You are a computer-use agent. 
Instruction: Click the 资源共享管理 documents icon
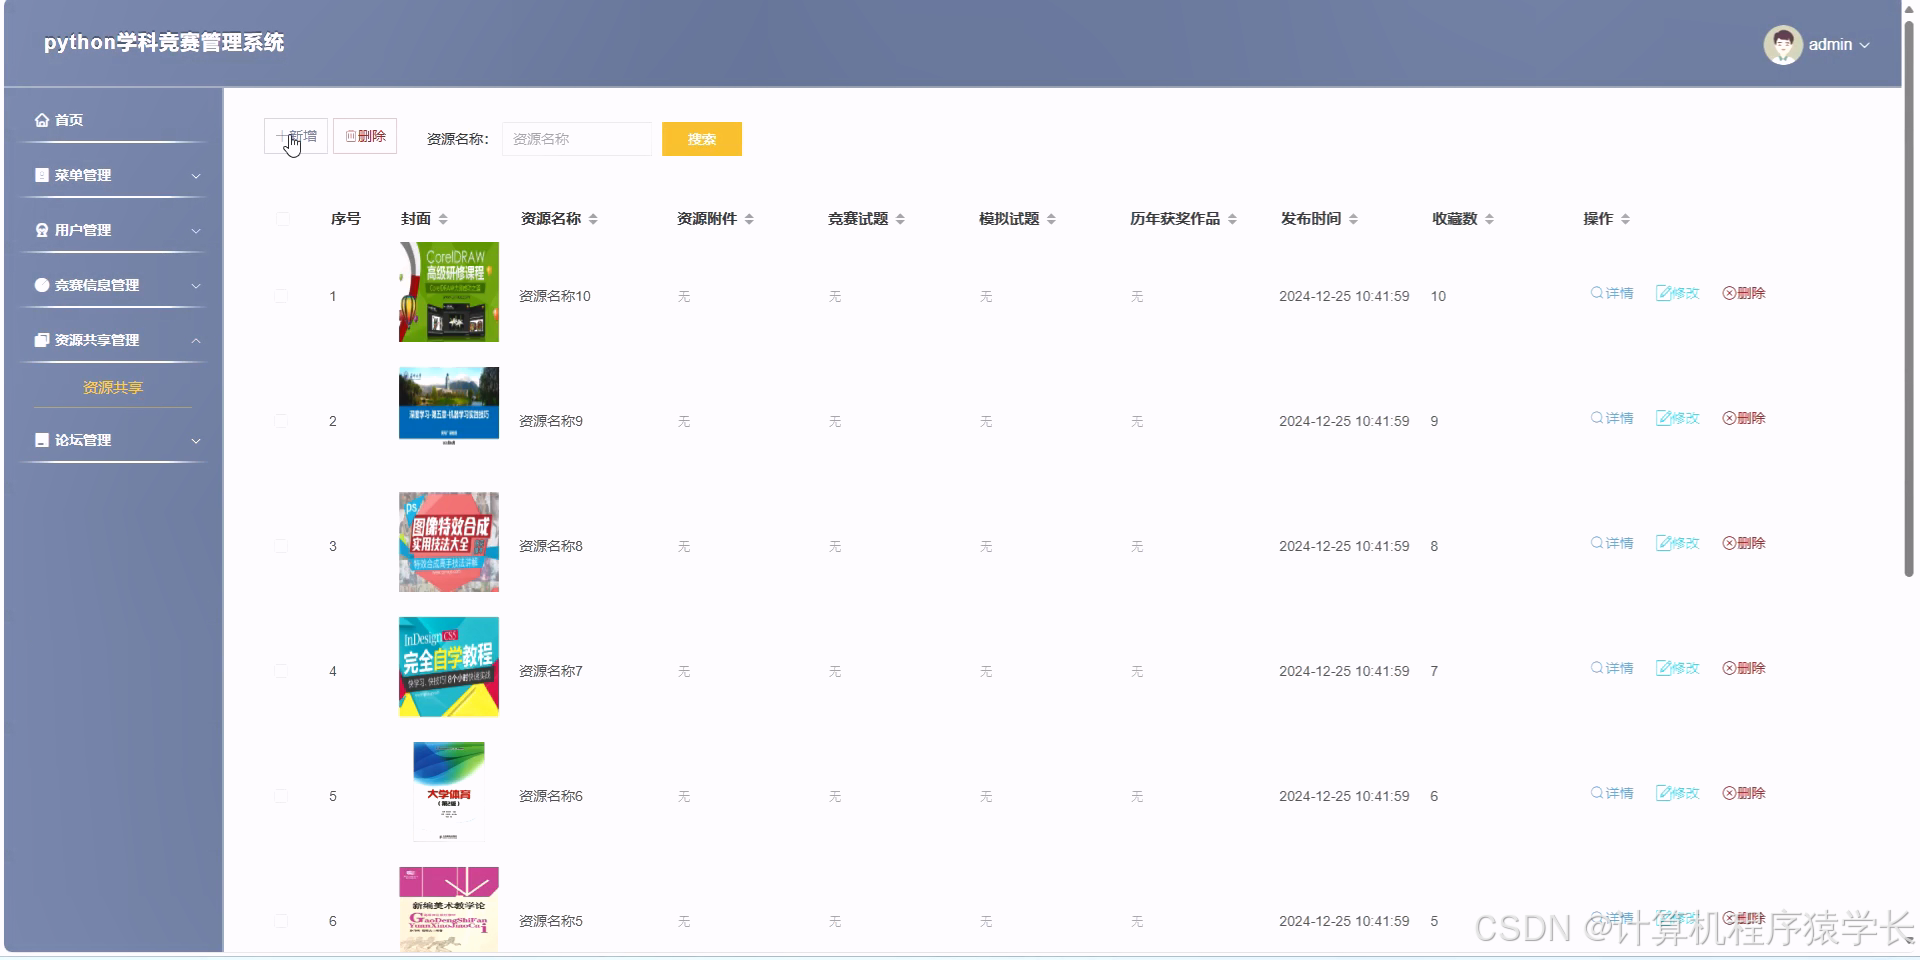(x=42, y=340)
